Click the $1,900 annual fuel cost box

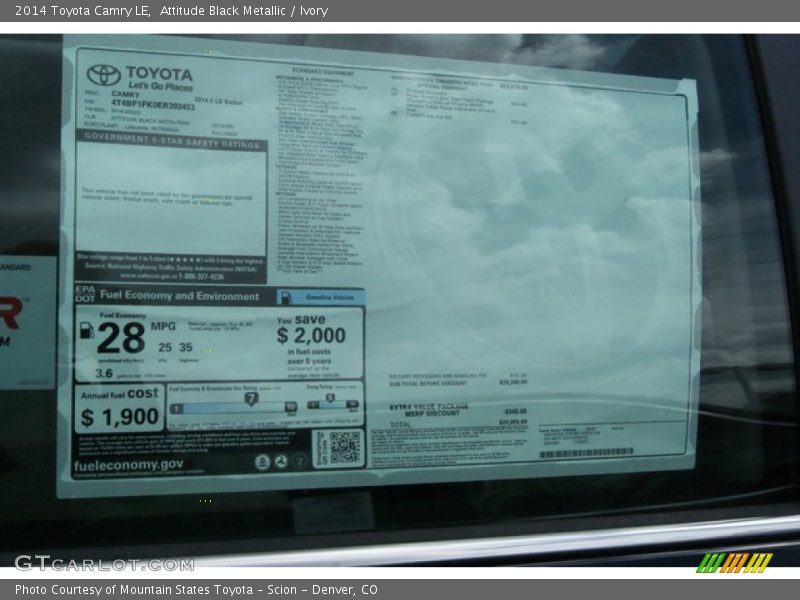pos(119,408)
